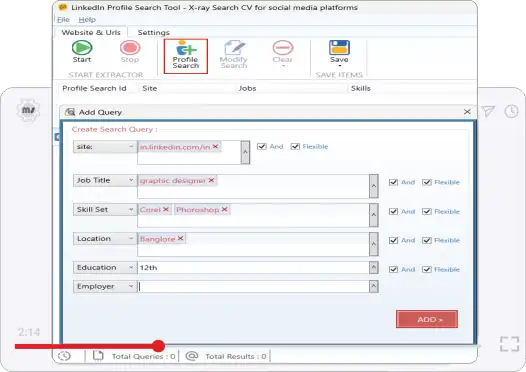526x372 pixels.
Task: Click the document icon beside Total Queries
Action: pyautogui.click(x=98, y=356)
